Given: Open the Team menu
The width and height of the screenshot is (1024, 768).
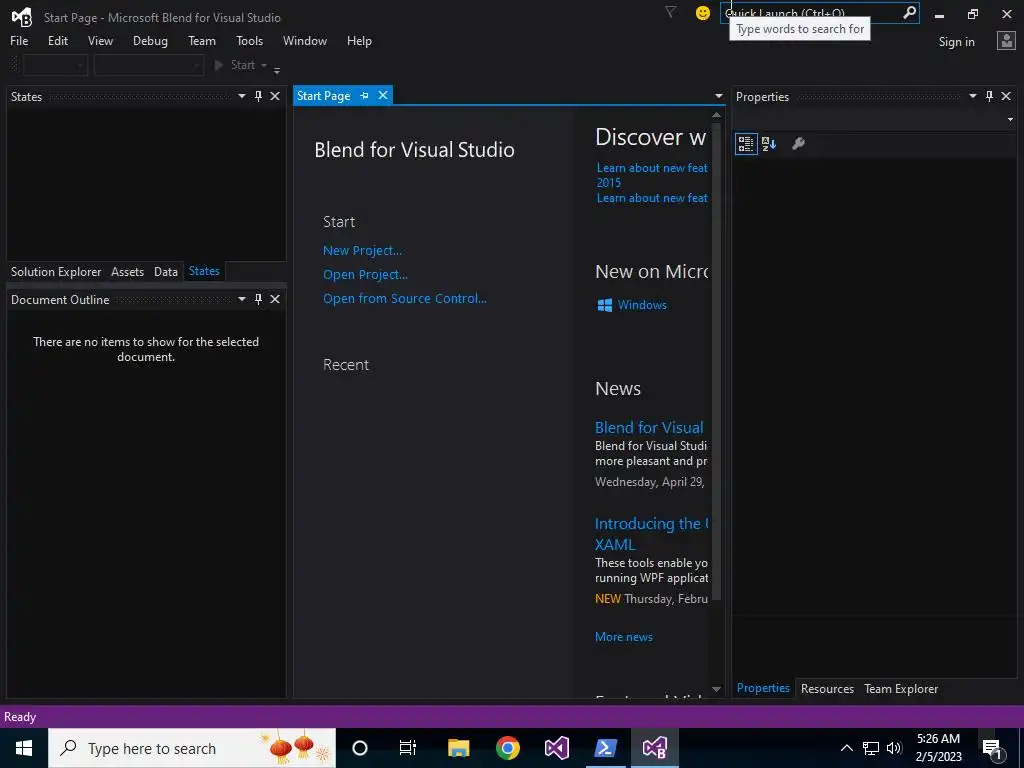Looking at the screenshot, I should click(202, 40).
